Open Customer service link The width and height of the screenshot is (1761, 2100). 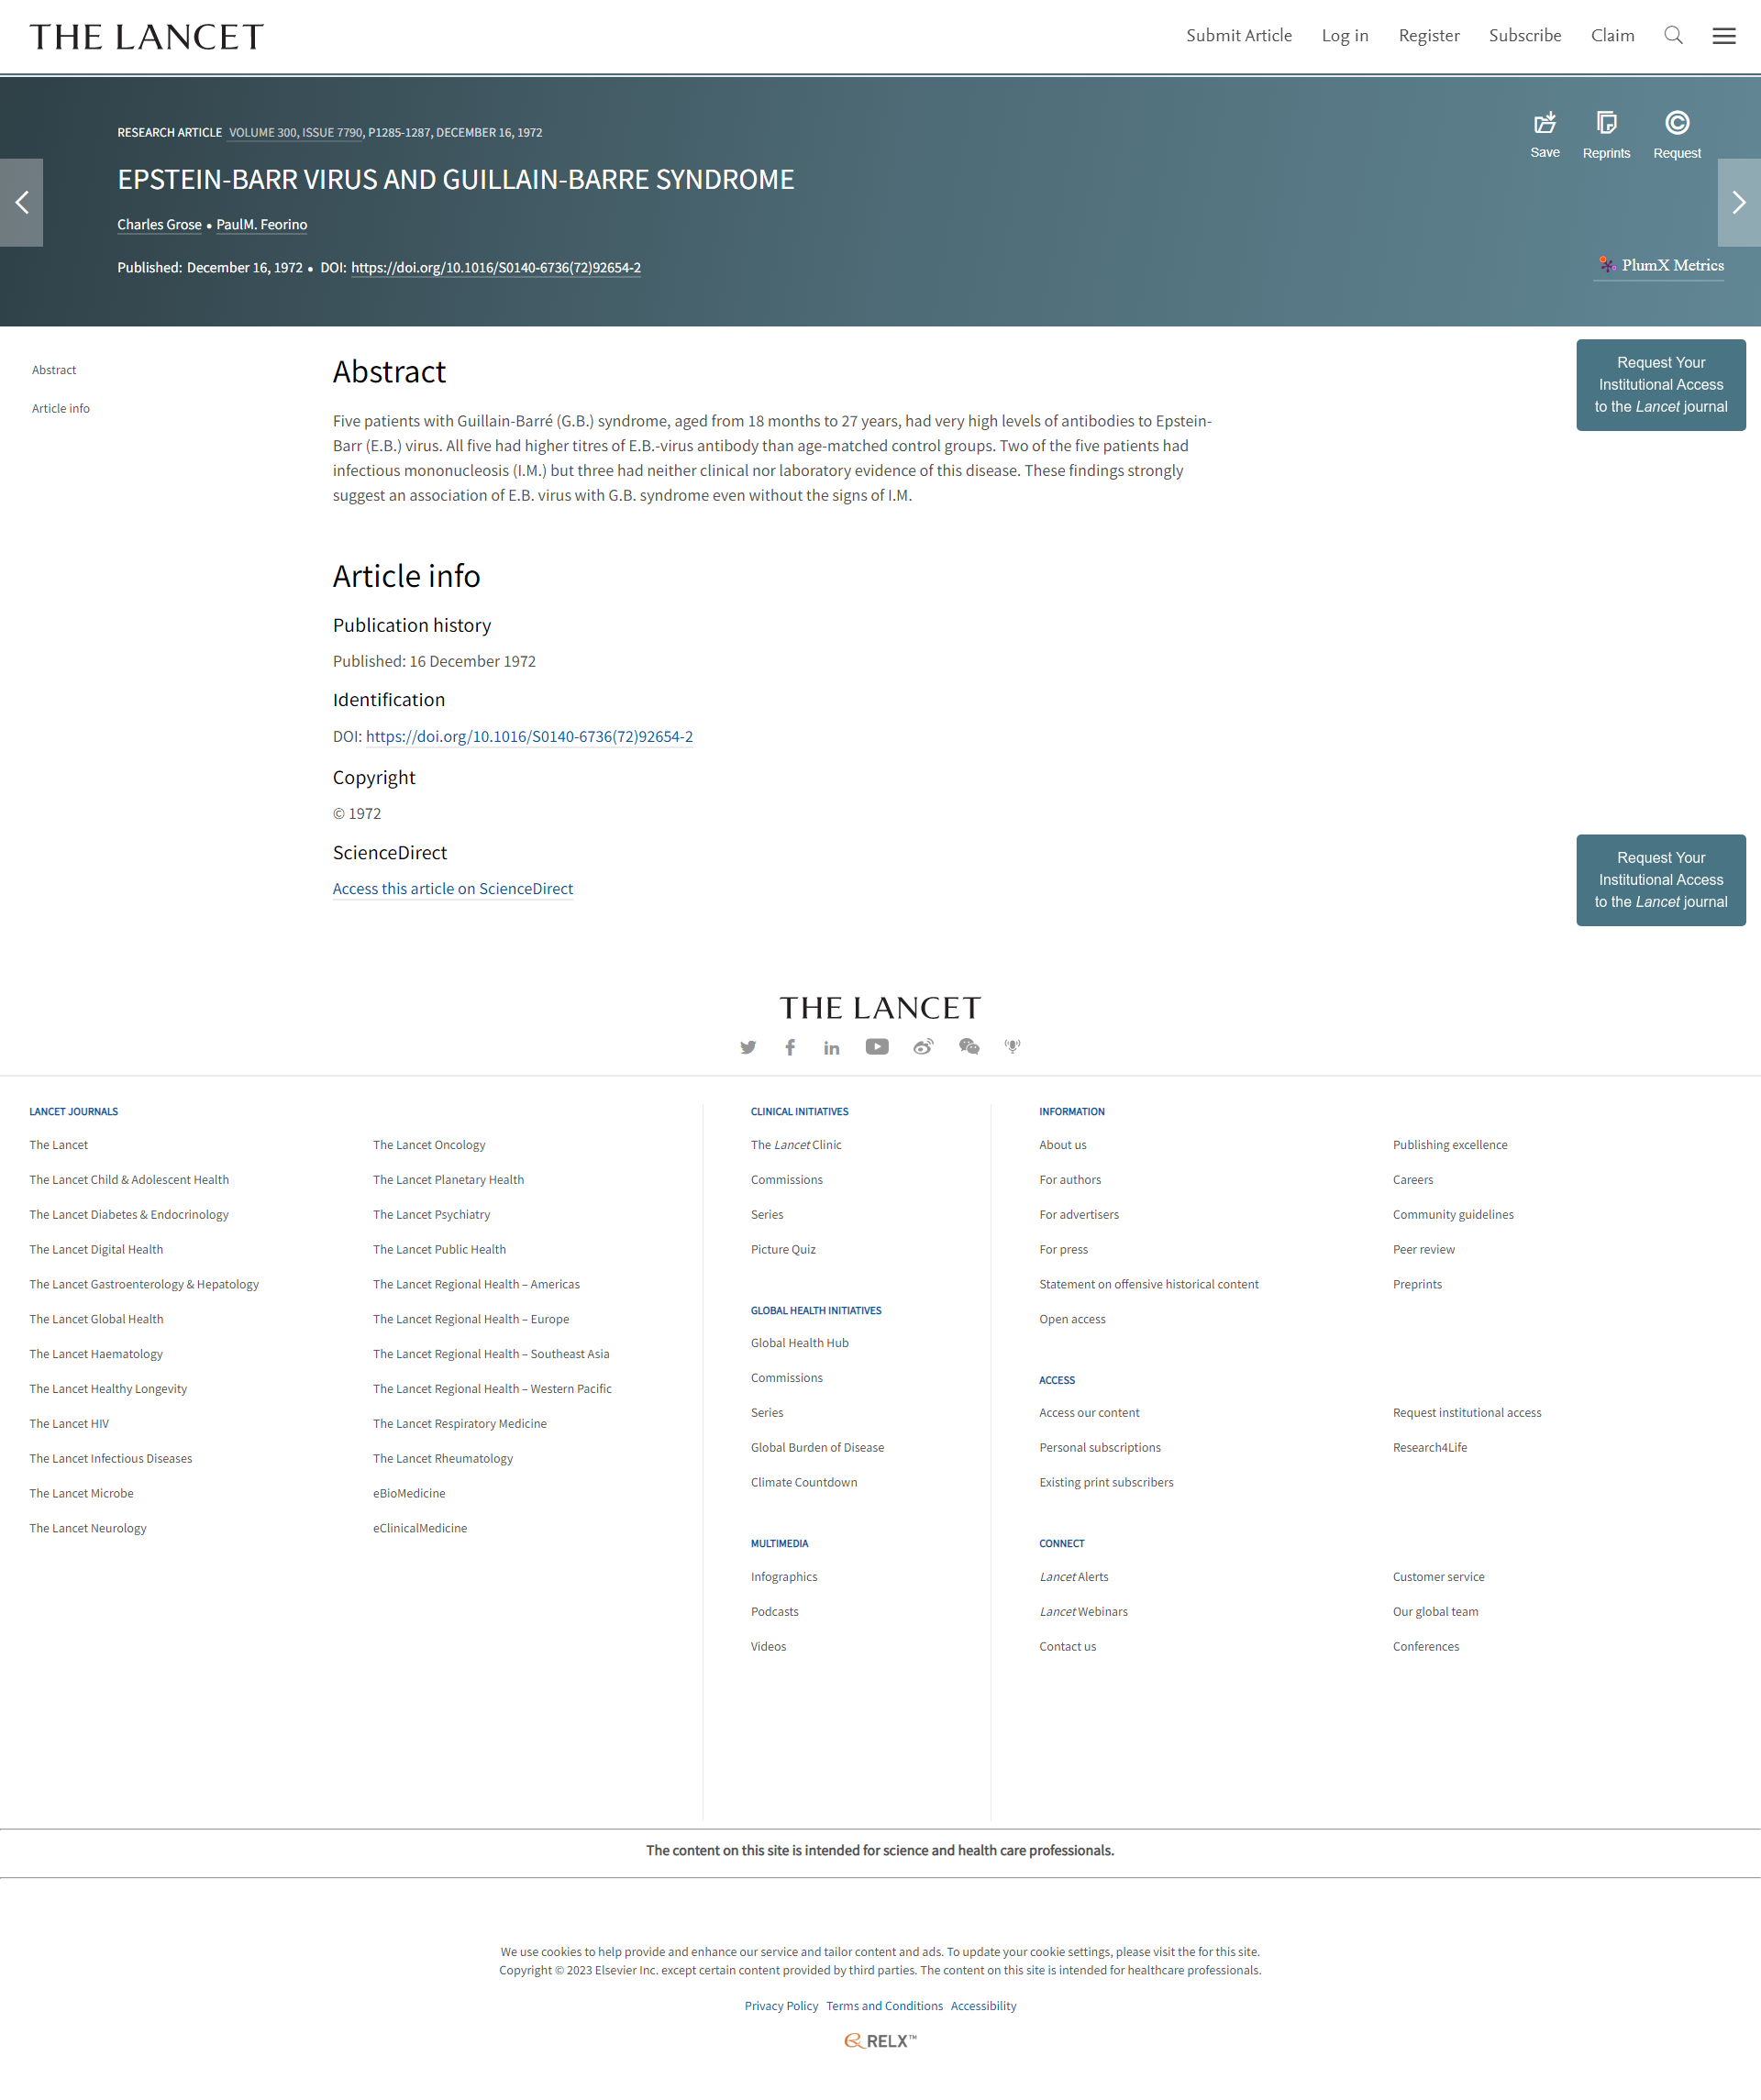pos(1439,1577)
